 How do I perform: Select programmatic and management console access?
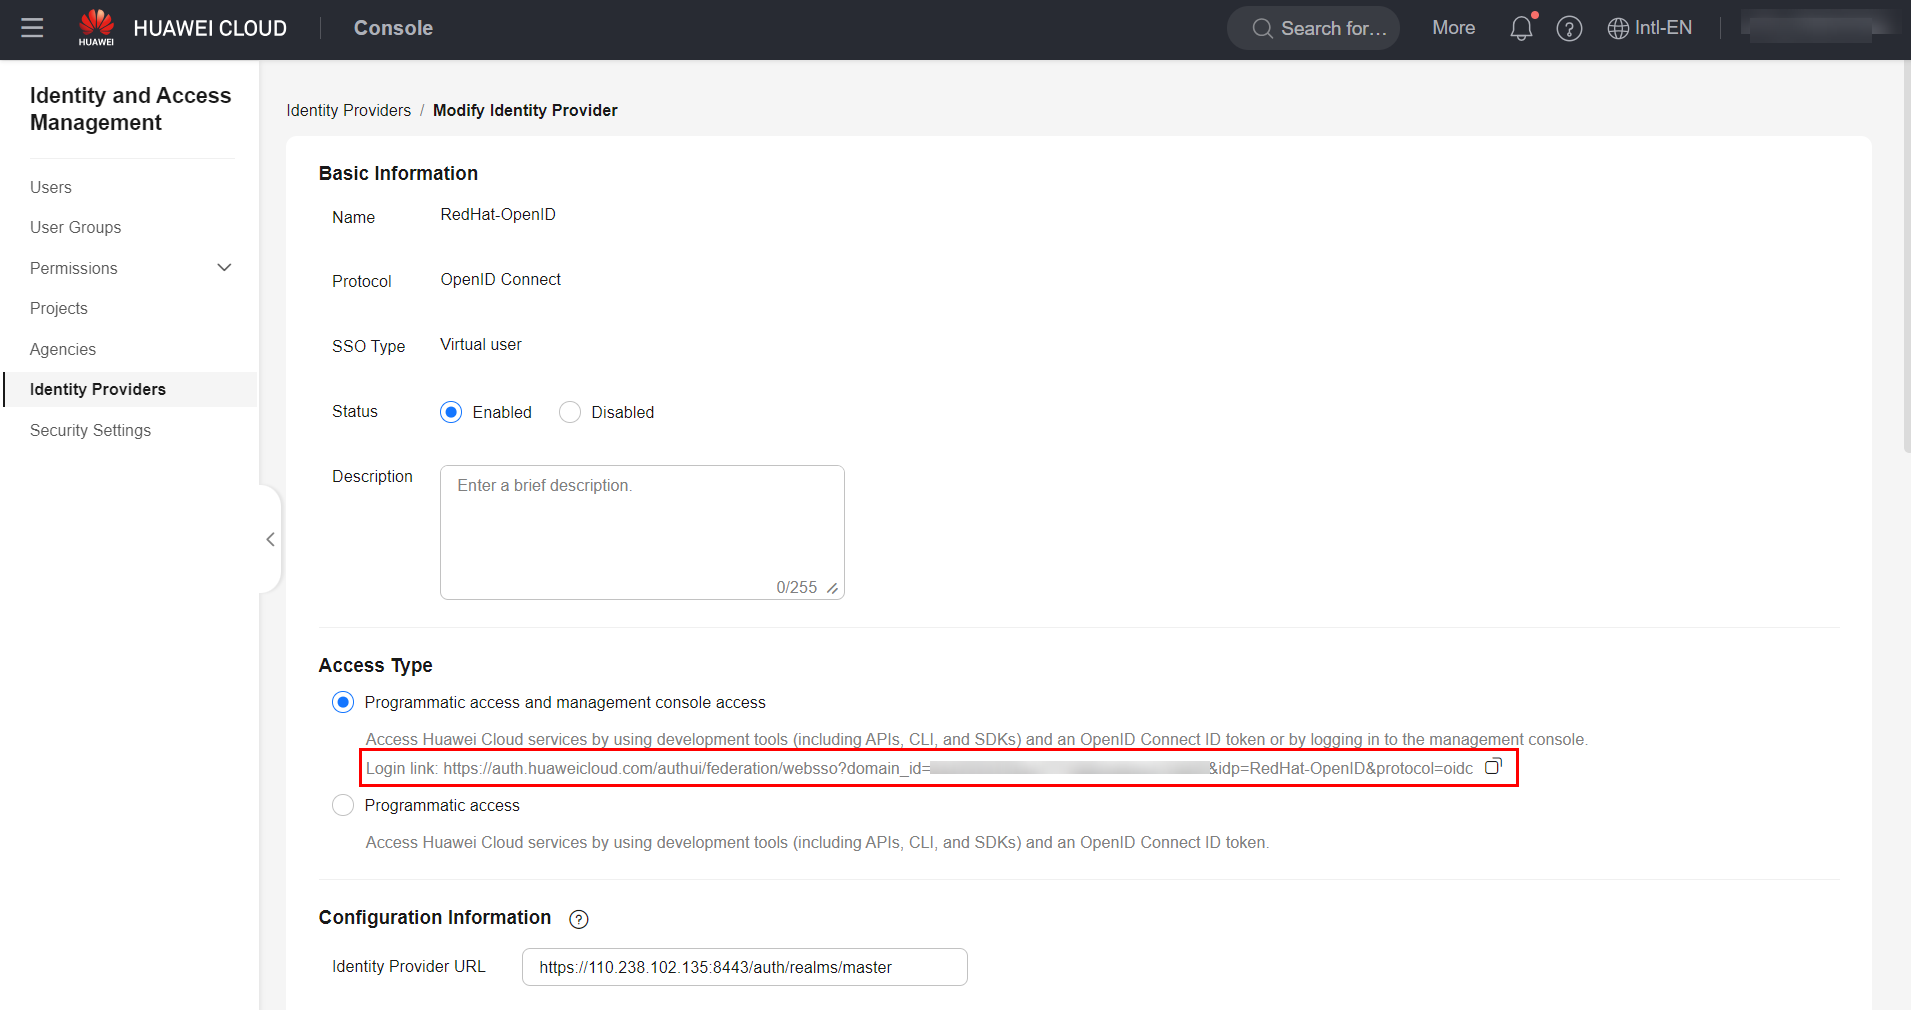pos(343,702)
